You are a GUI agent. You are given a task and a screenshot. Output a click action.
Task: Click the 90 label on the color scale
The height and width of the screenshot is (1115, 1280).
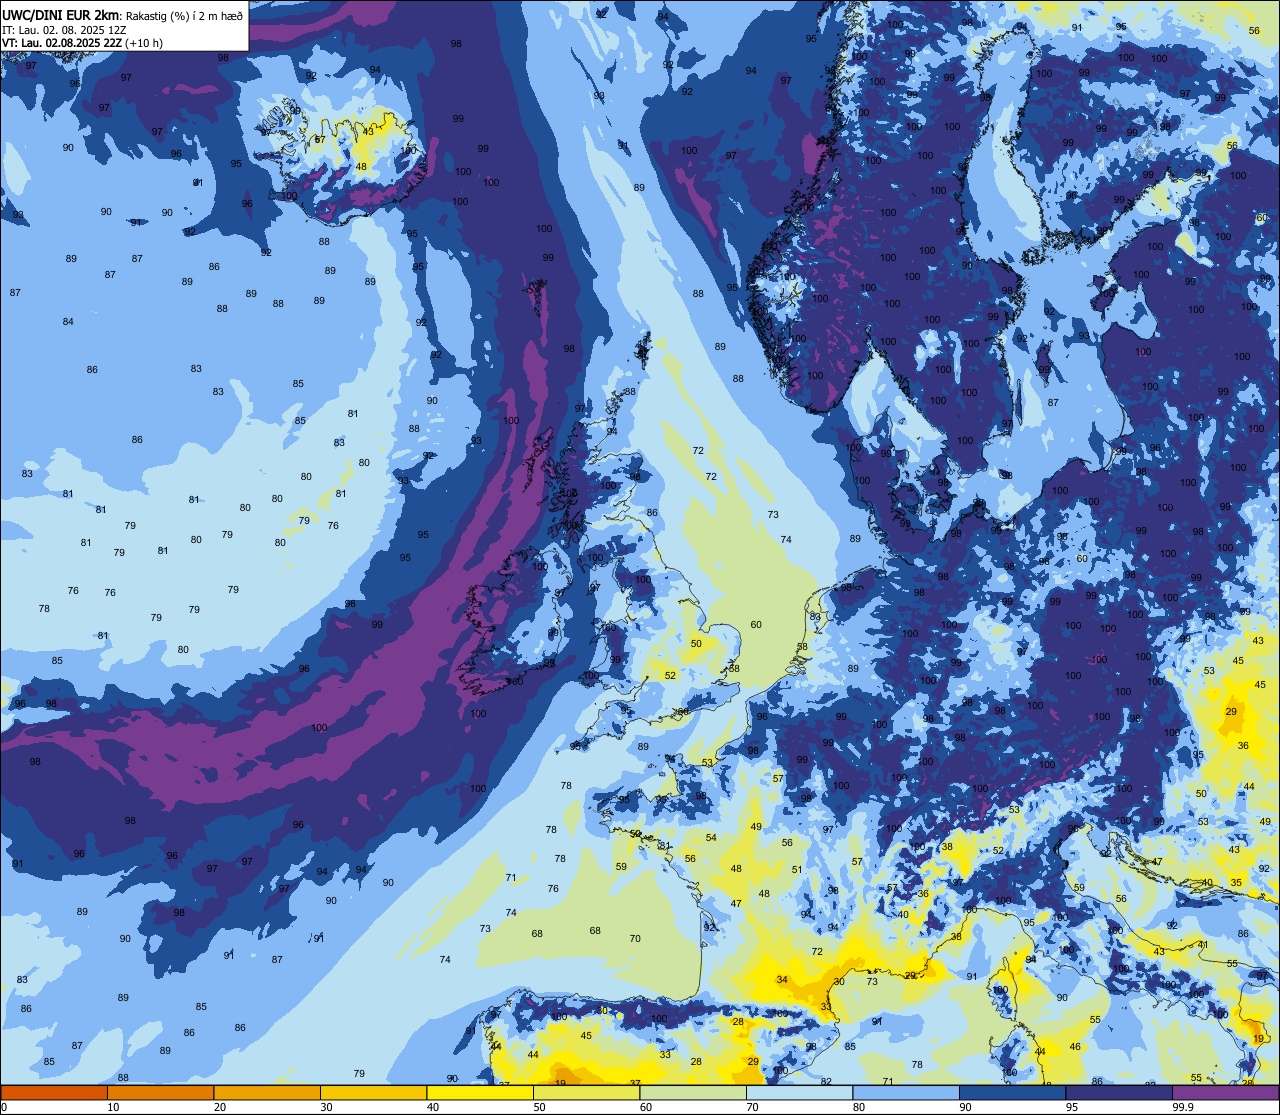pos(965,1107)
